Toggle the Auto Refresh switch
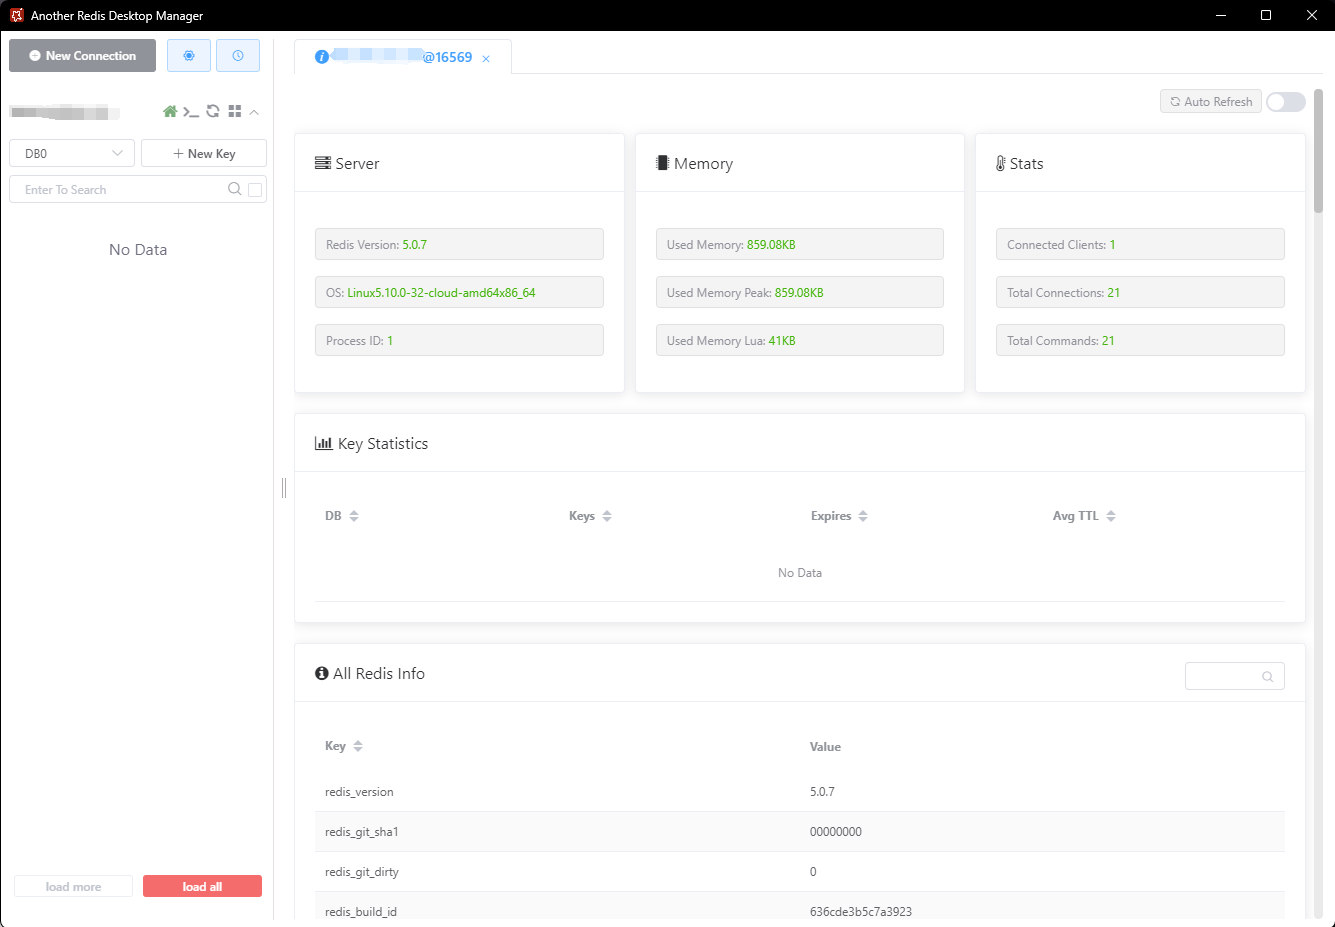1335x927 pixels. click(1285, 102)
